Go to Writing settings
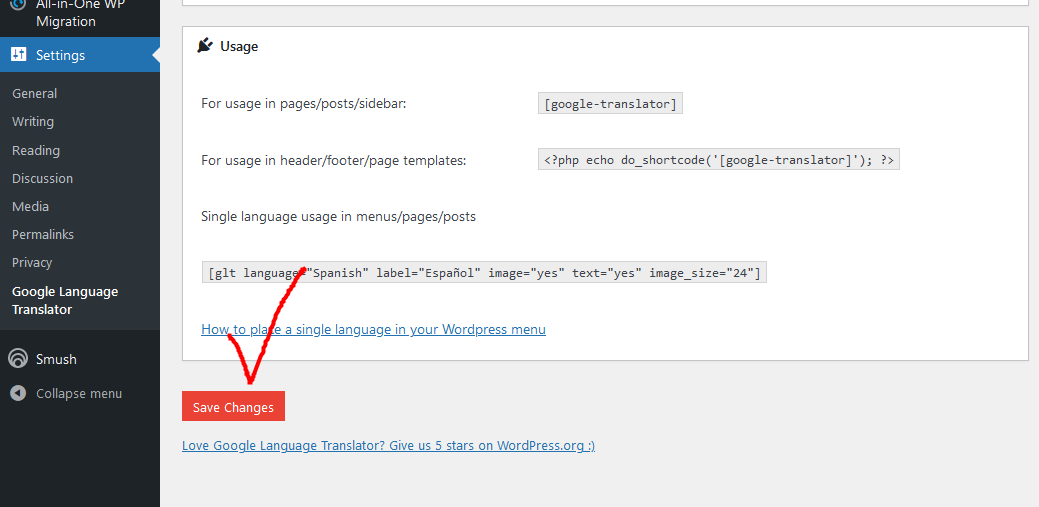The height and width of the screenshot is (507, 1039). tap(33, 121)
